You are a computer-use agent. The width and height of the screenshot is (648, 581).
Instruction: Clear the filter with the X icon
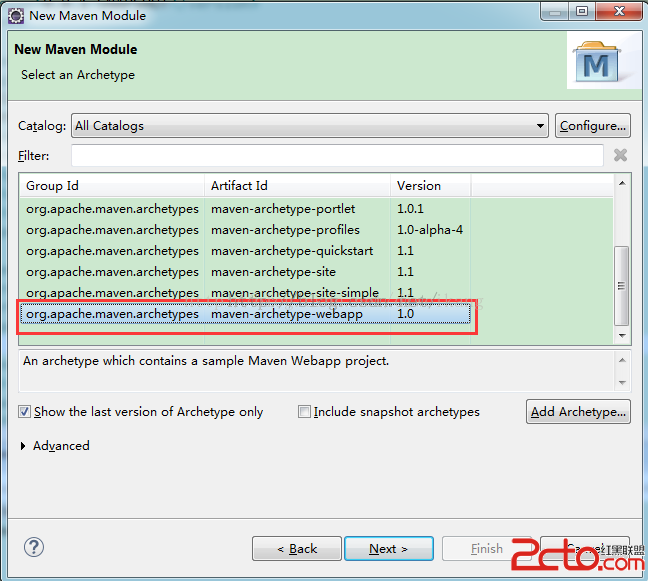[x=620, y=155]
